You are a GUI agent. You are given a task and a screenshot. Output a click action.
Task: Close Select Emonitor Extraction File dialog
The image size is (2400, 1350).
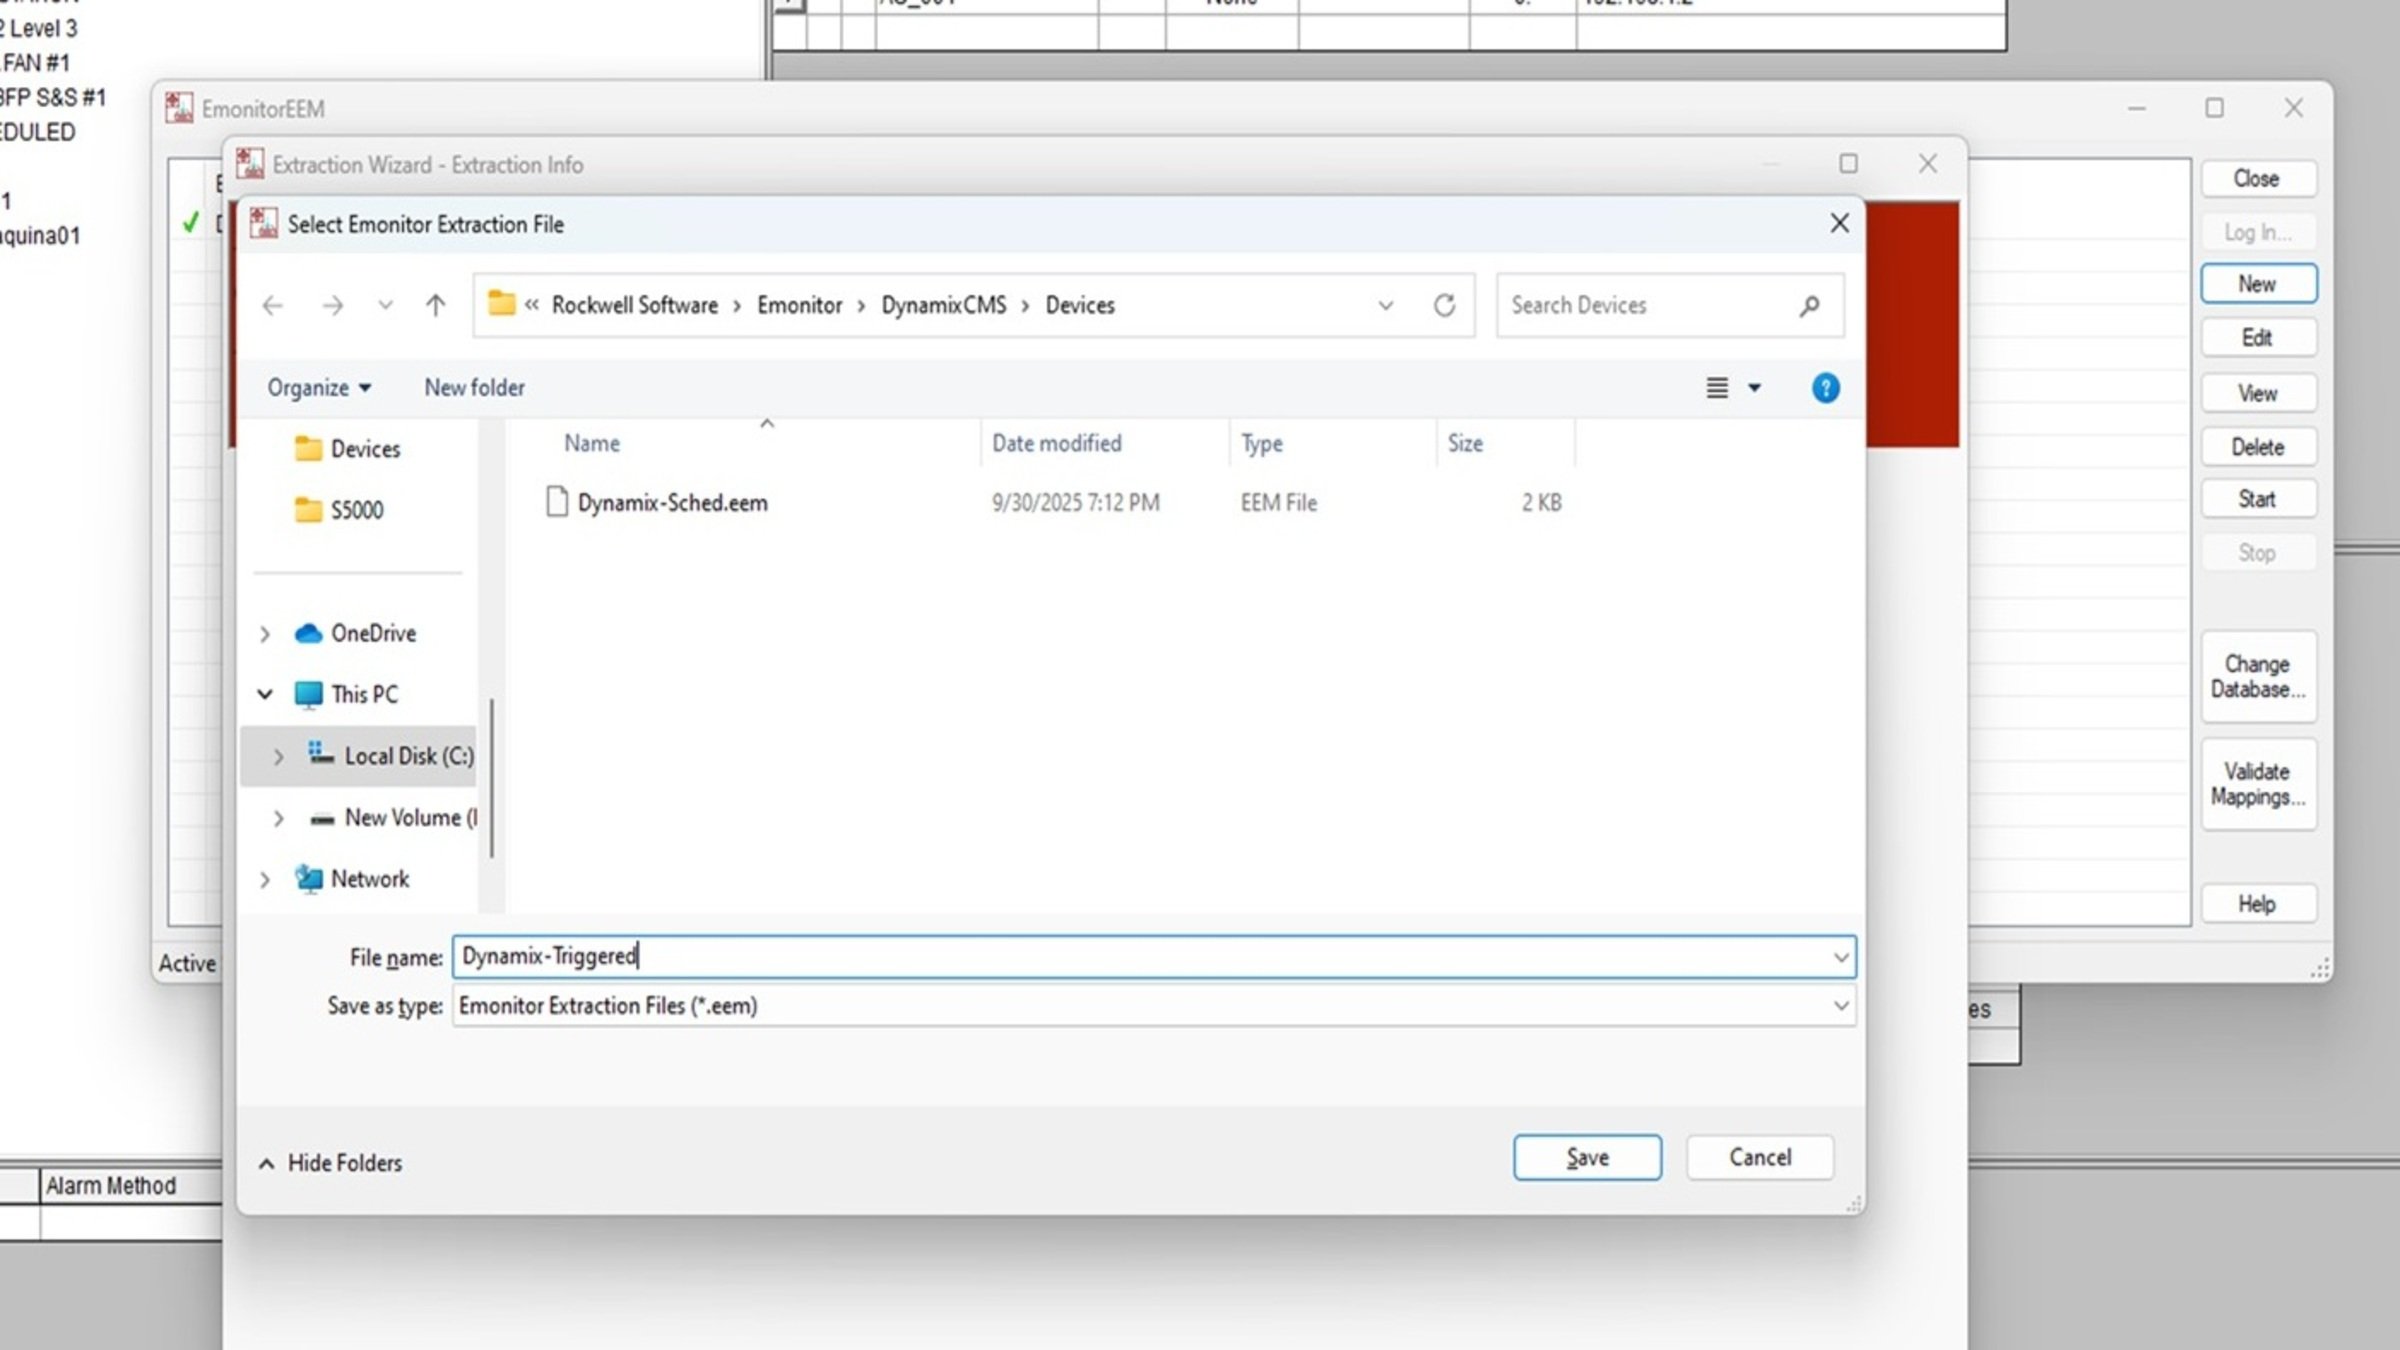[x=1839, y=224]
